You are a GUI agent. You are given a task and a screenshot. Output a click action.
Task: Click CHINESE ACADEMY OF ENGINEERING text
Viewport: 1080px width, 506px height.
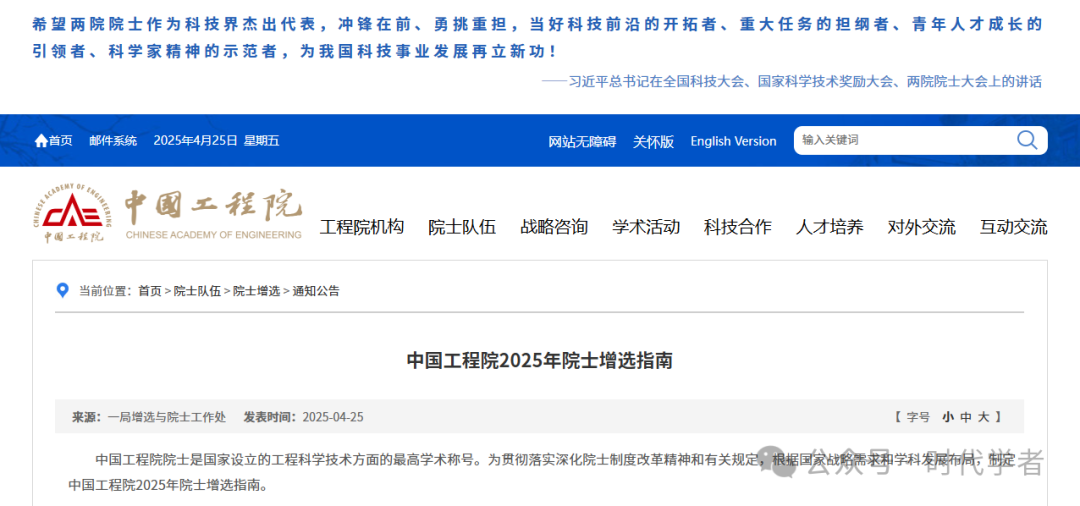pos(214,235)
